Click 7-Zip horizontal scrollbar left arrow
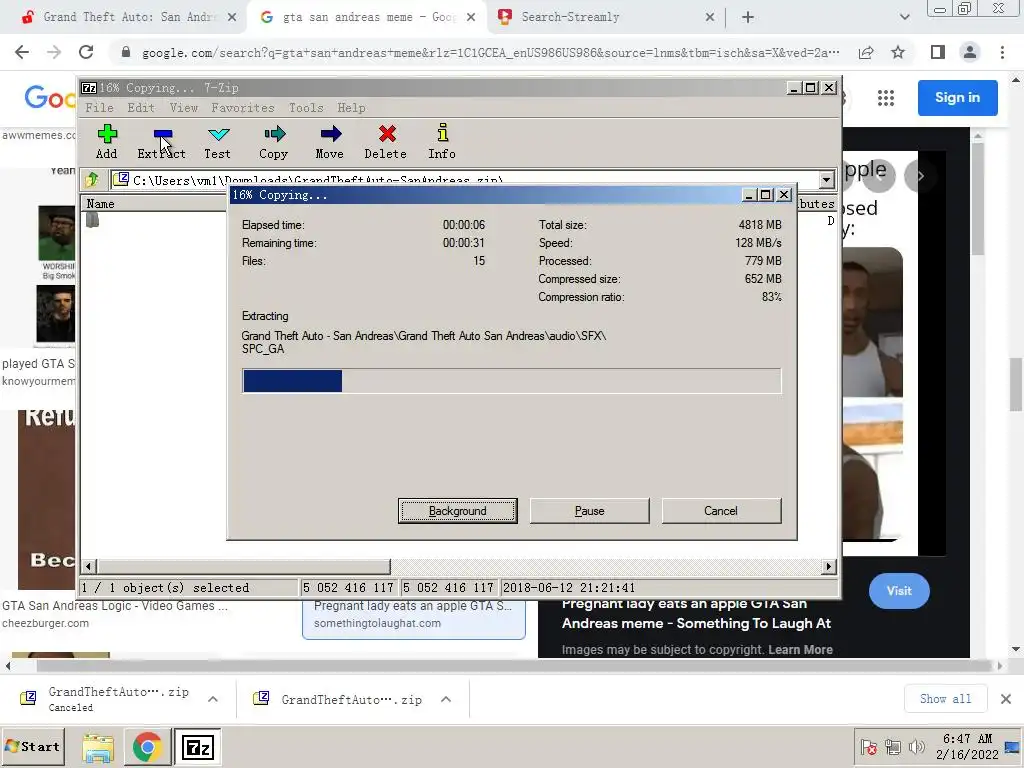This screenshot has width=1024, height=768. pyautogui.click(x=89, y=566)
